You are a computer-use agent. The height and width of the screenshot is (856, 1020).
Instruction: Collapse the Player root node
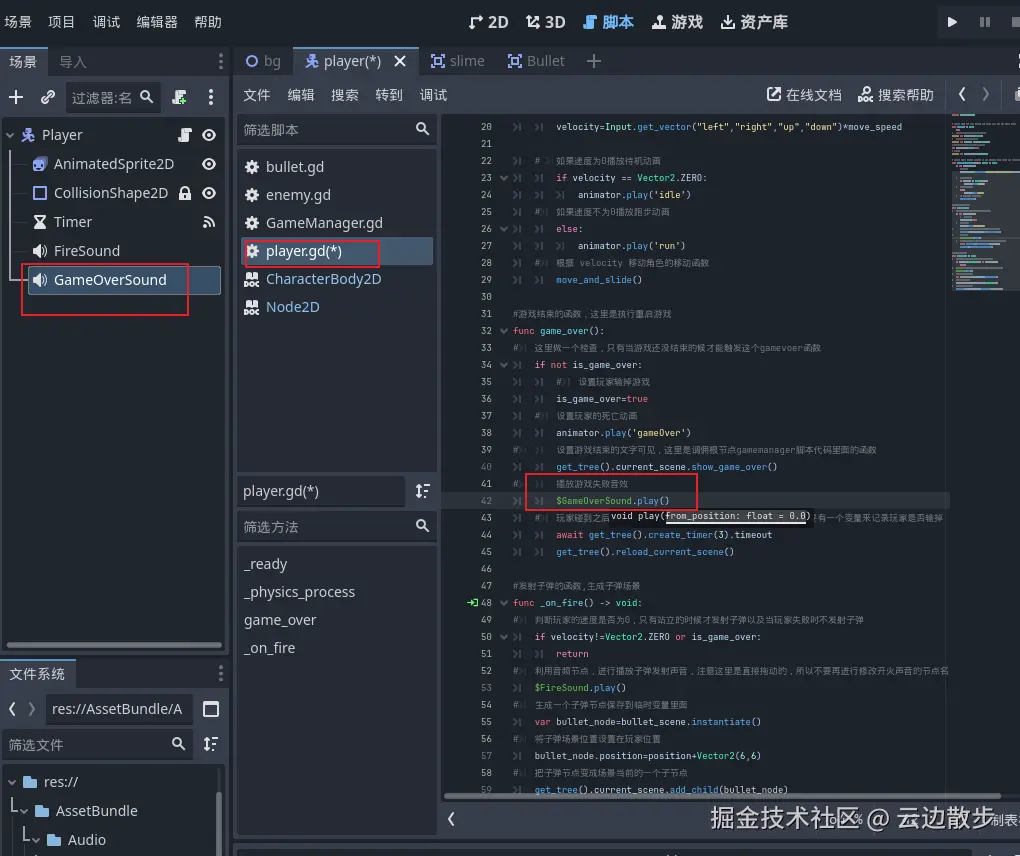[10, 135]
